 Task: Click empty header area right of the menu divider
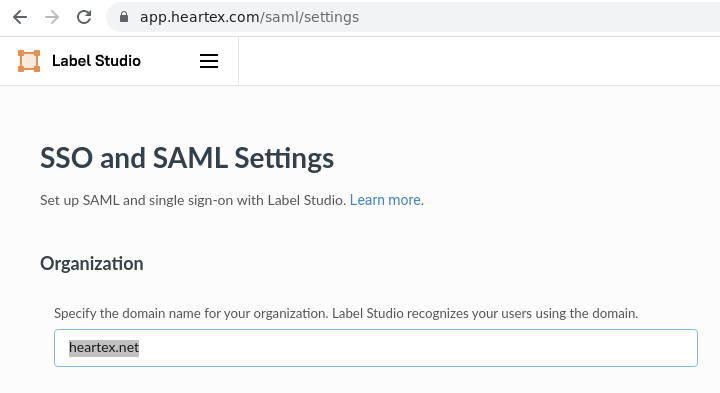point(478,61)
